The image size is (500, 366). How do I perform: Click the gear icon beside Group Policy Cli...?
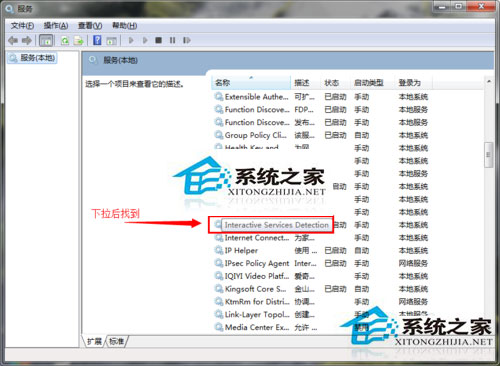pyautogui.click(x=219, y=135)
